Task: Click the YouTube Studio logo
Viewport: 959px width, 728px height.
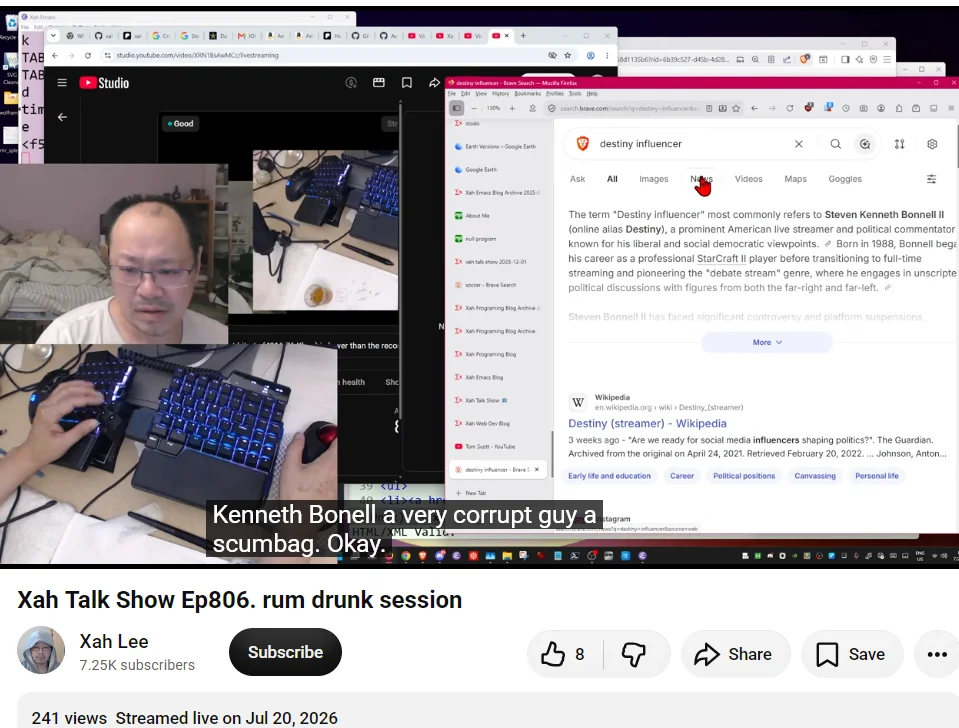Action: [105, 83]
